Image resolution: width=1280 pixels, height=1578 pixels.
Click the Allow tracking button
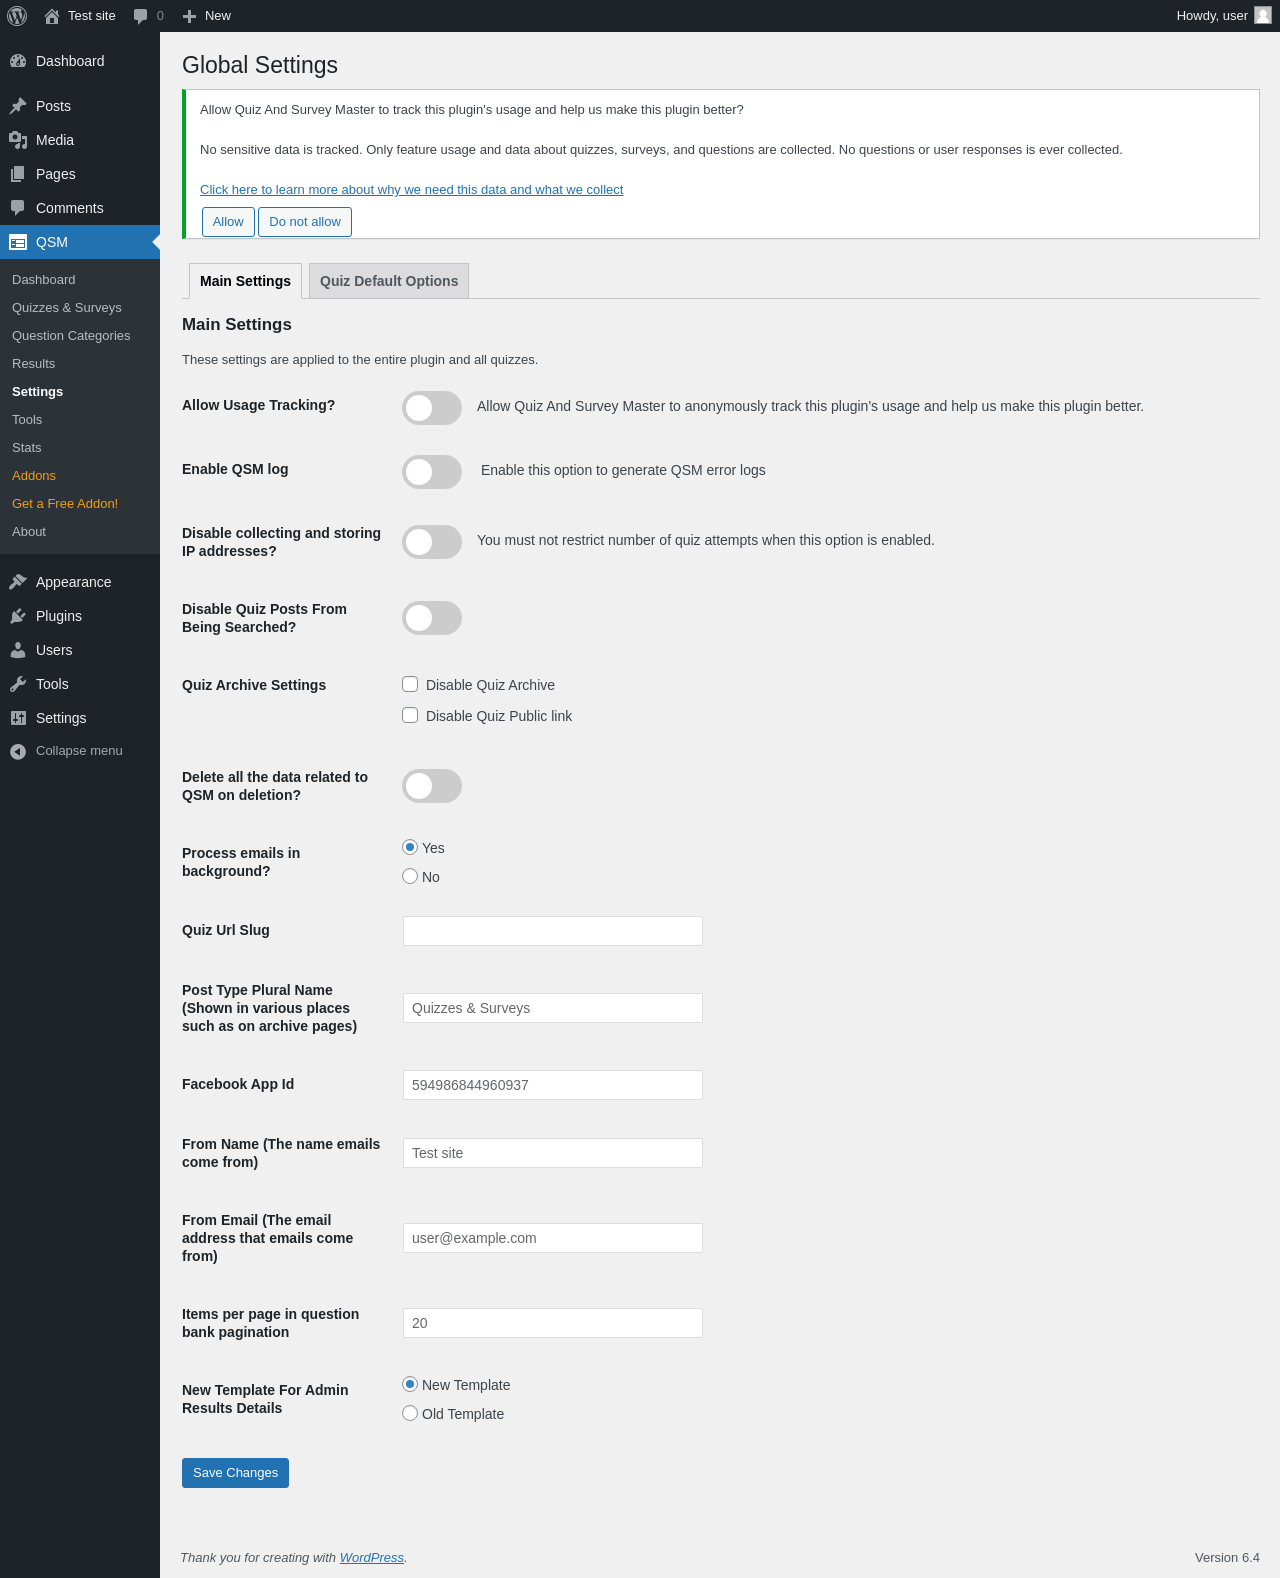228,222
